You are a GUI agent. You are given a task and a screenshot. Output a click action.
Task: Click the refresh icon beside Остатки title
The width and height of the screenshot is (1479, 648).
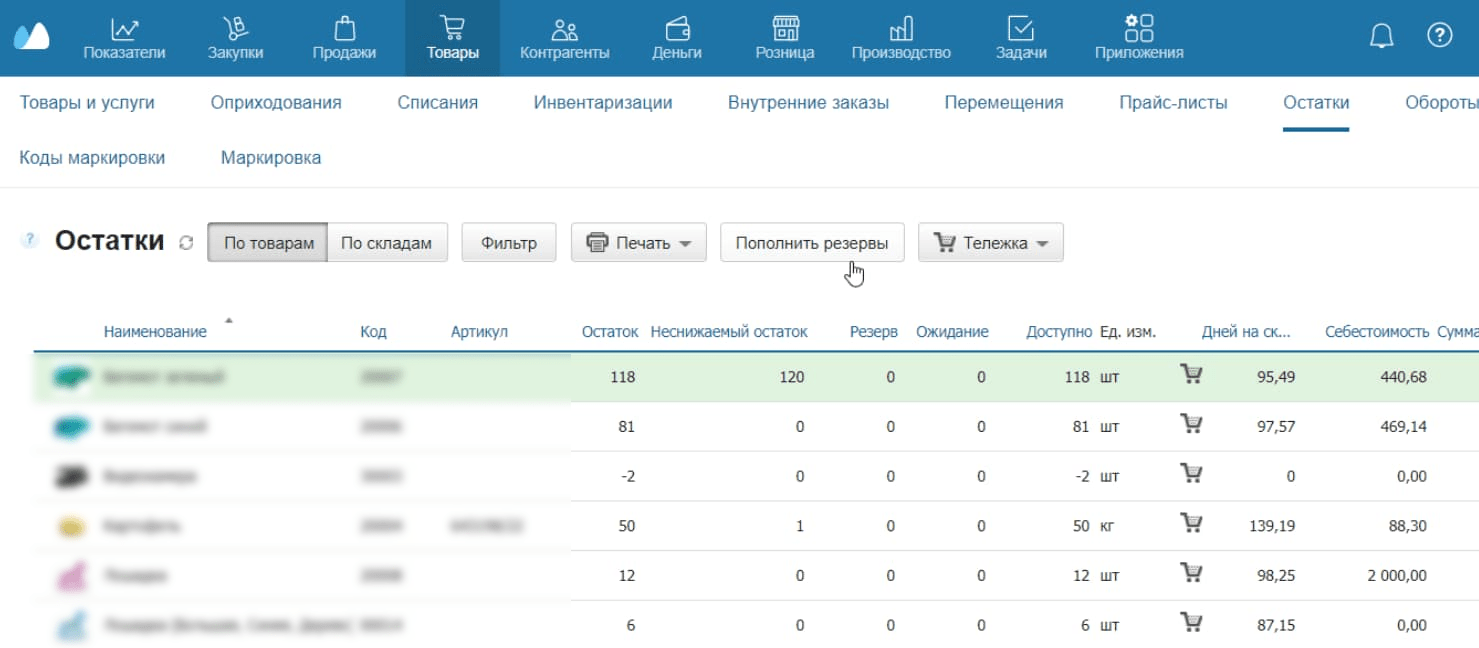click(186, 243)
